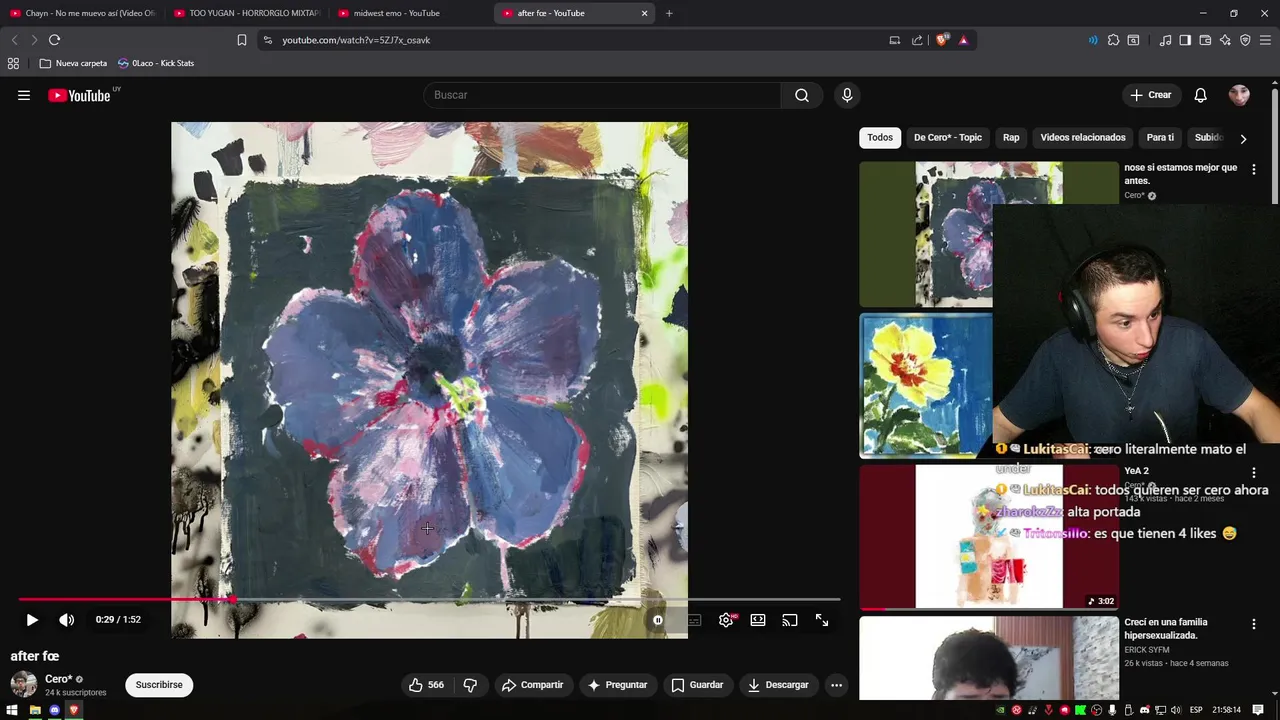Open YouTube notifications bell
The width and height of the screenshot is (1280, 720).
(x=1200, y=95)
